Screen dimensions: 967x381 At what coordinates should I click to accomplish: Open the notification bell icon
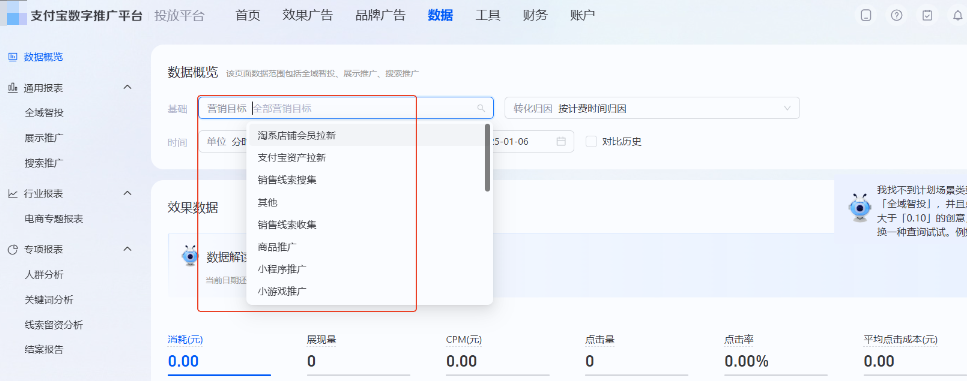pos(958,15)
